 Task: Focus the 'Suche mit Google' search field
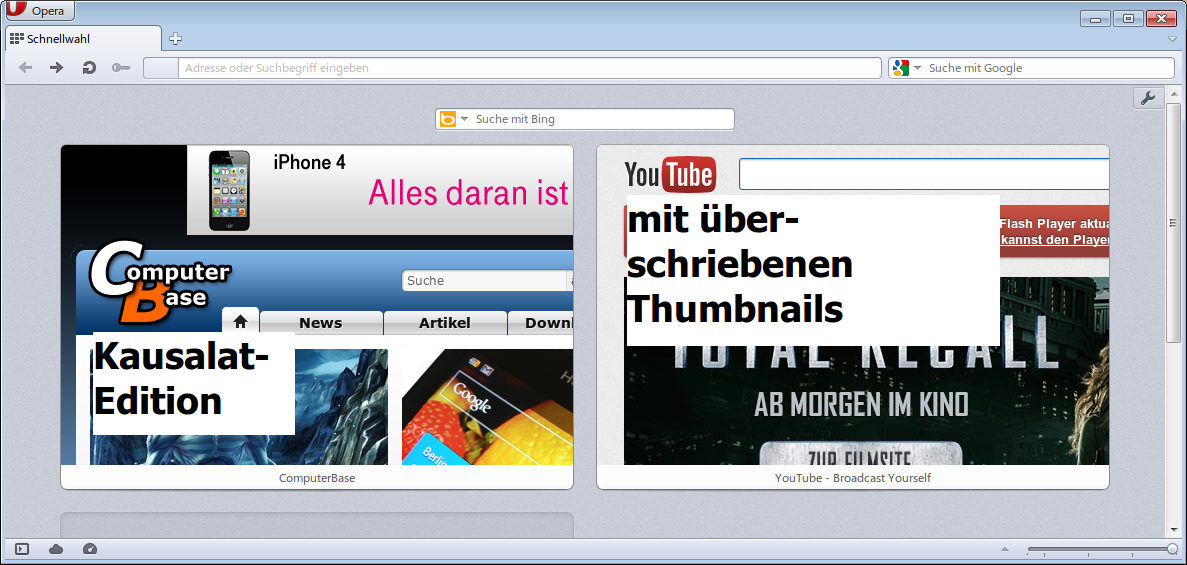[1049, 68]
